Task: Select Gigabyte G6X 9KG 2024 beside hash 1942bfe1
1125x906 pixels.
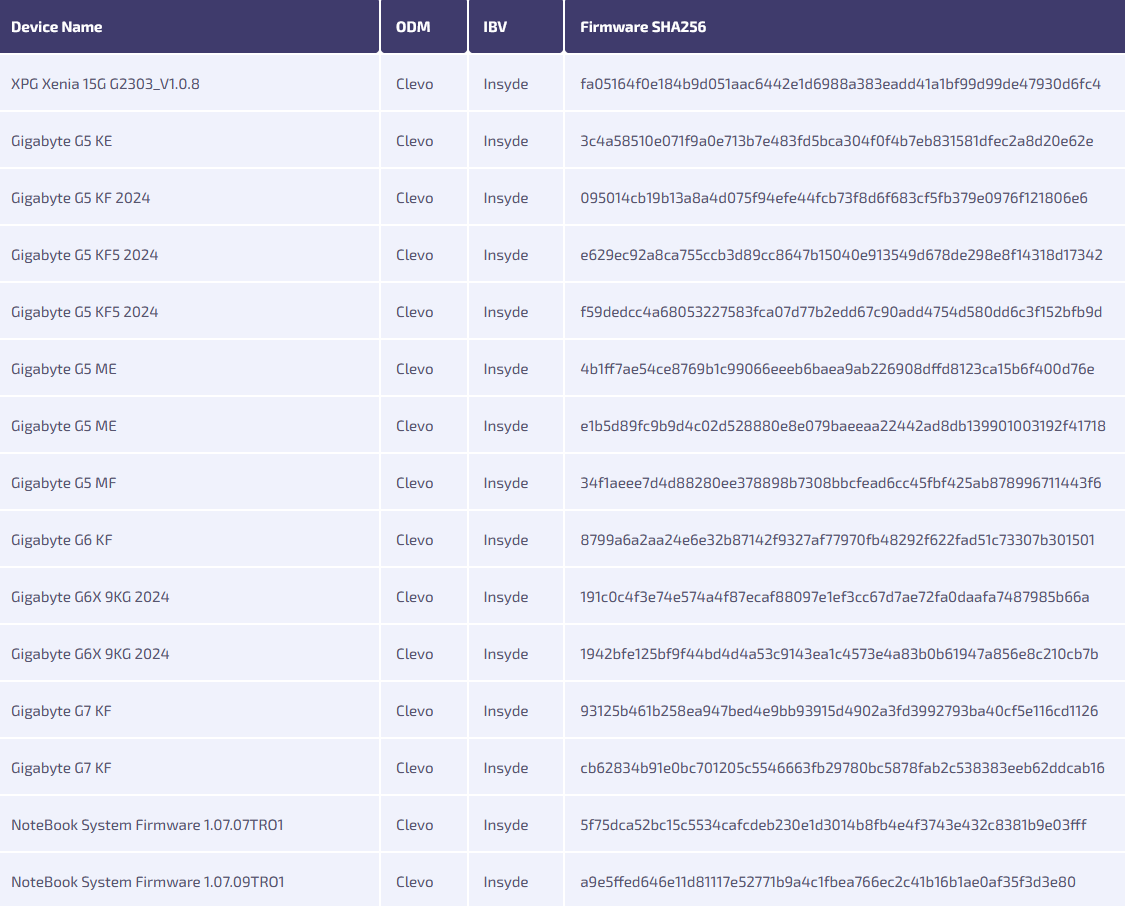Action: pyautogui.click(x=90, y=654)
